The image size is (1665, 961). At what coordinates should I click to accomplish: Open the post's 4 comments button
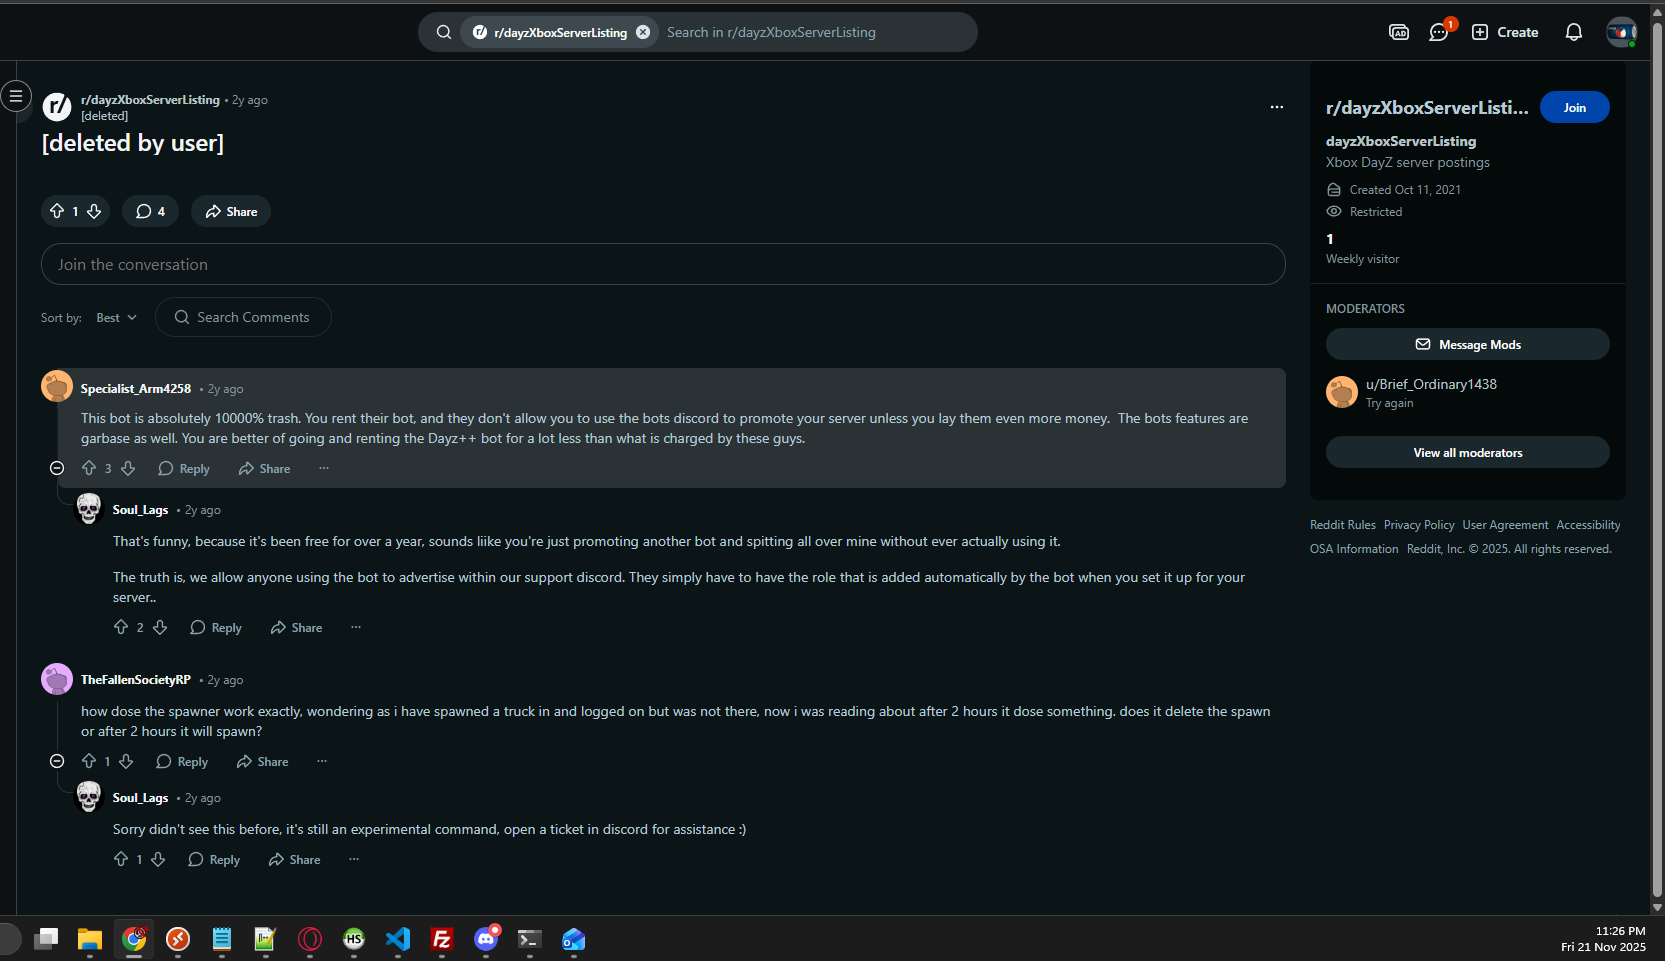pos(150,211)
